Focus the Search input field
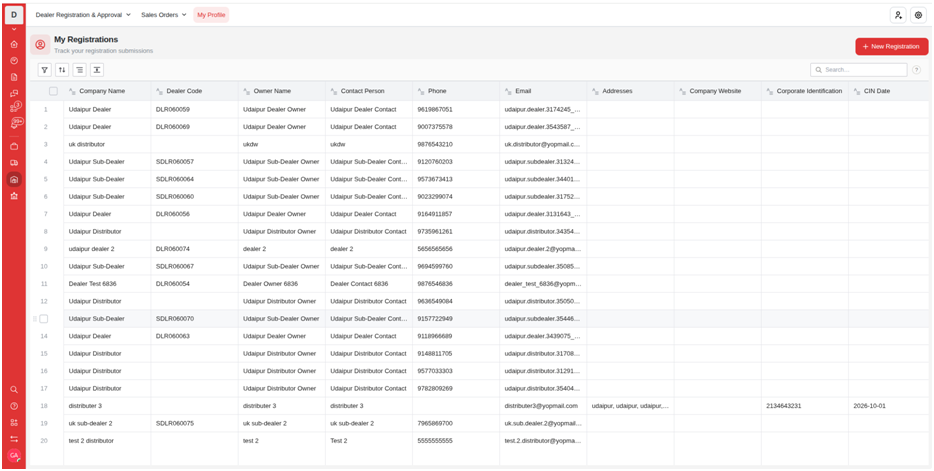 [x=859, y=70]
